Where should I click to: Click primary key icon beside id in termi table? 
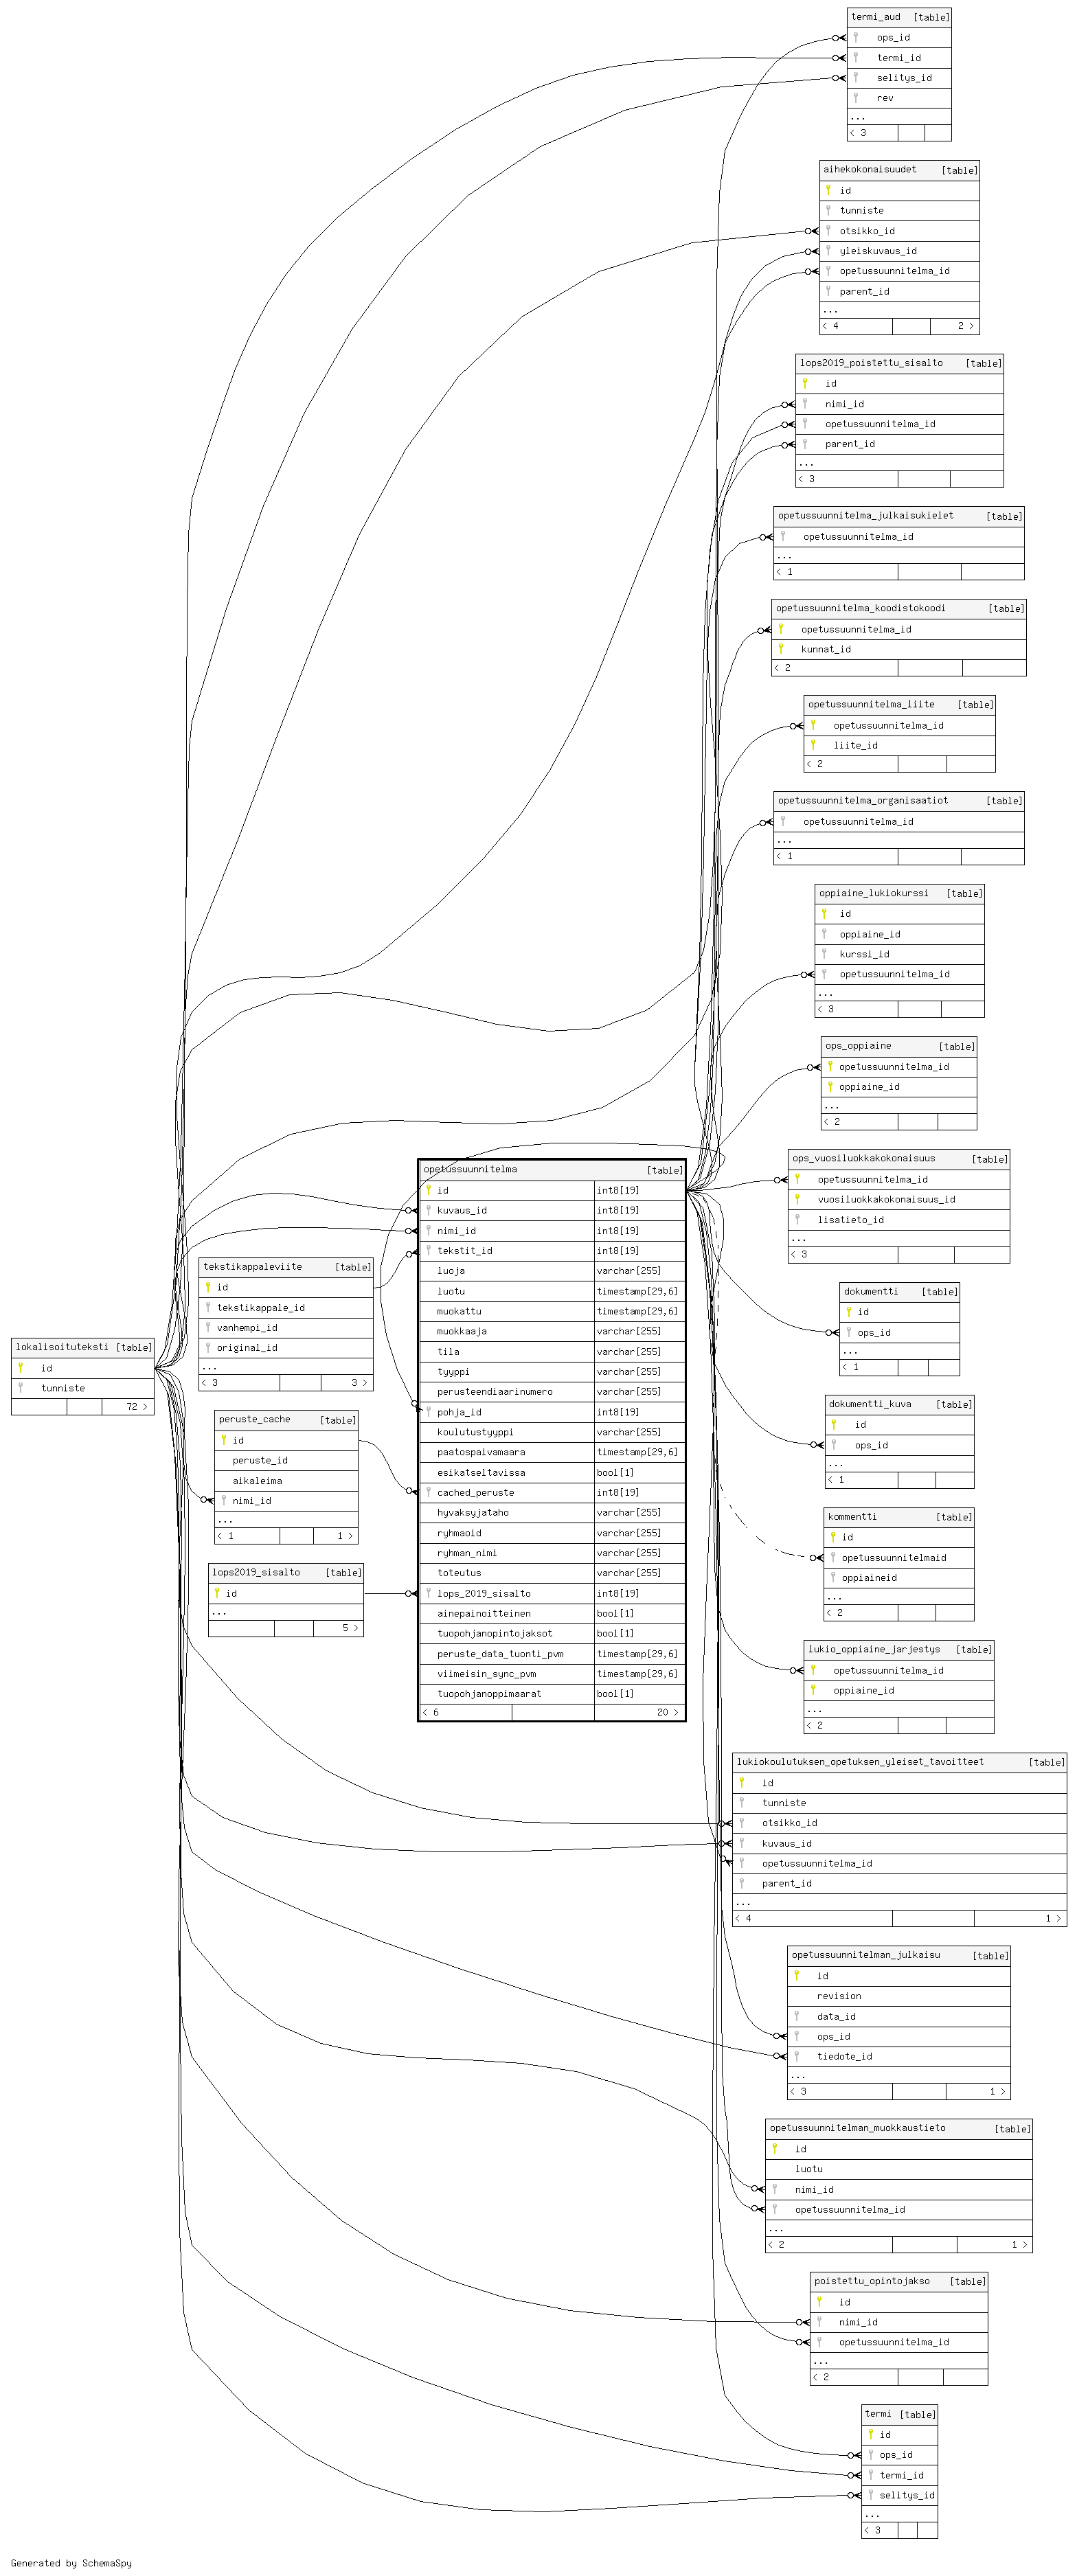click(871, 2435)
